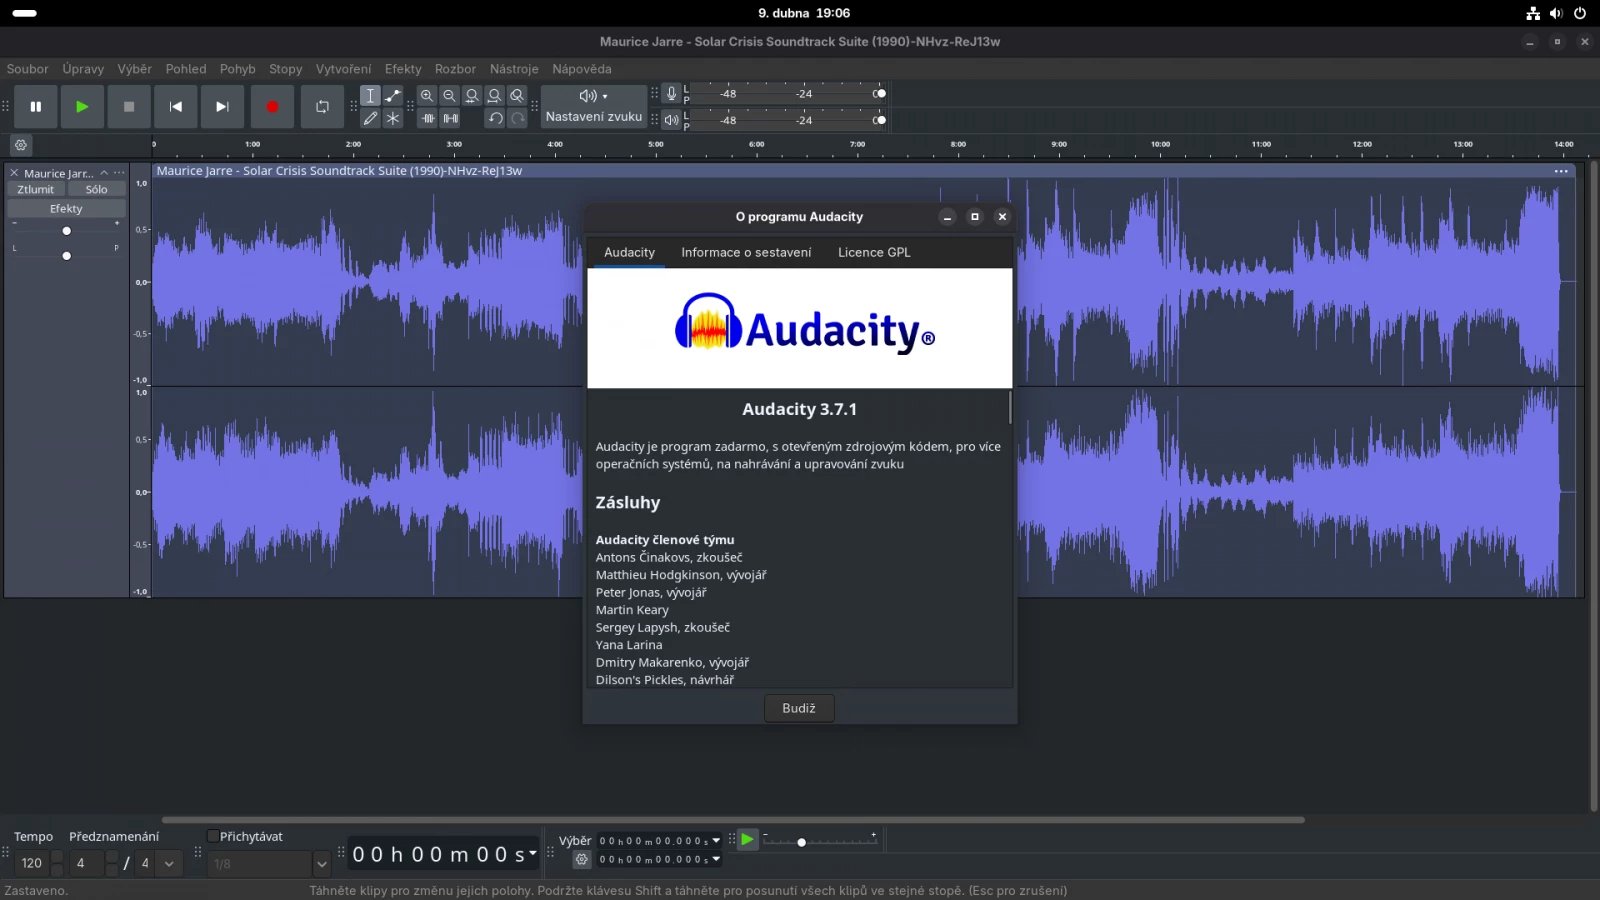The height and width of the screenshot is (900, 1600).
Task: Click the Stop transport button
Action: coord(129,107)
